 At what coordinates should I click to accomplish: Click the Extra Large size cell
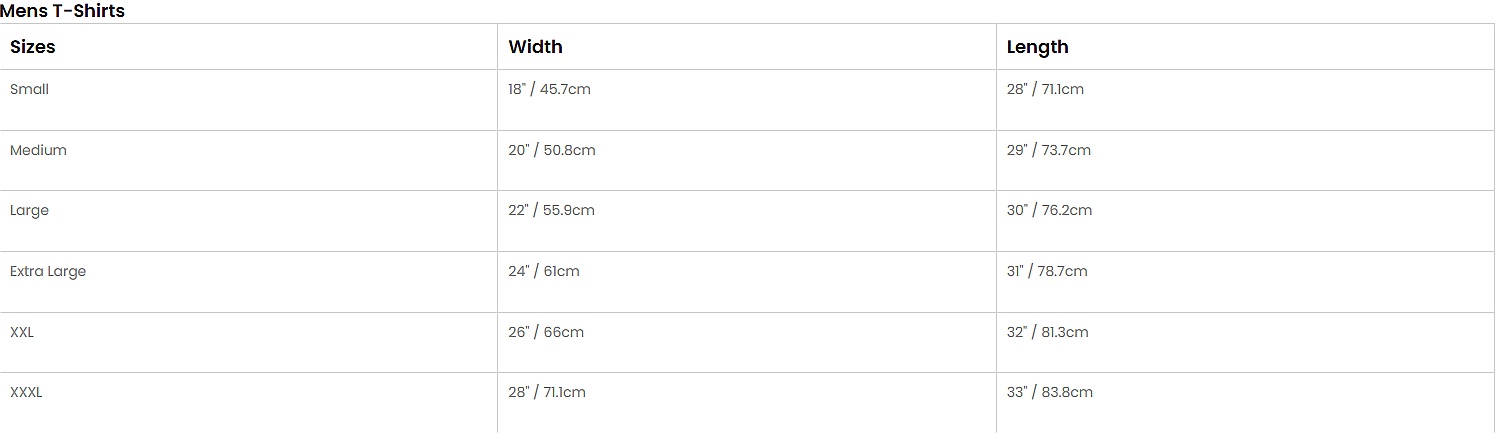pyautogui.click(x=48, y=271)
